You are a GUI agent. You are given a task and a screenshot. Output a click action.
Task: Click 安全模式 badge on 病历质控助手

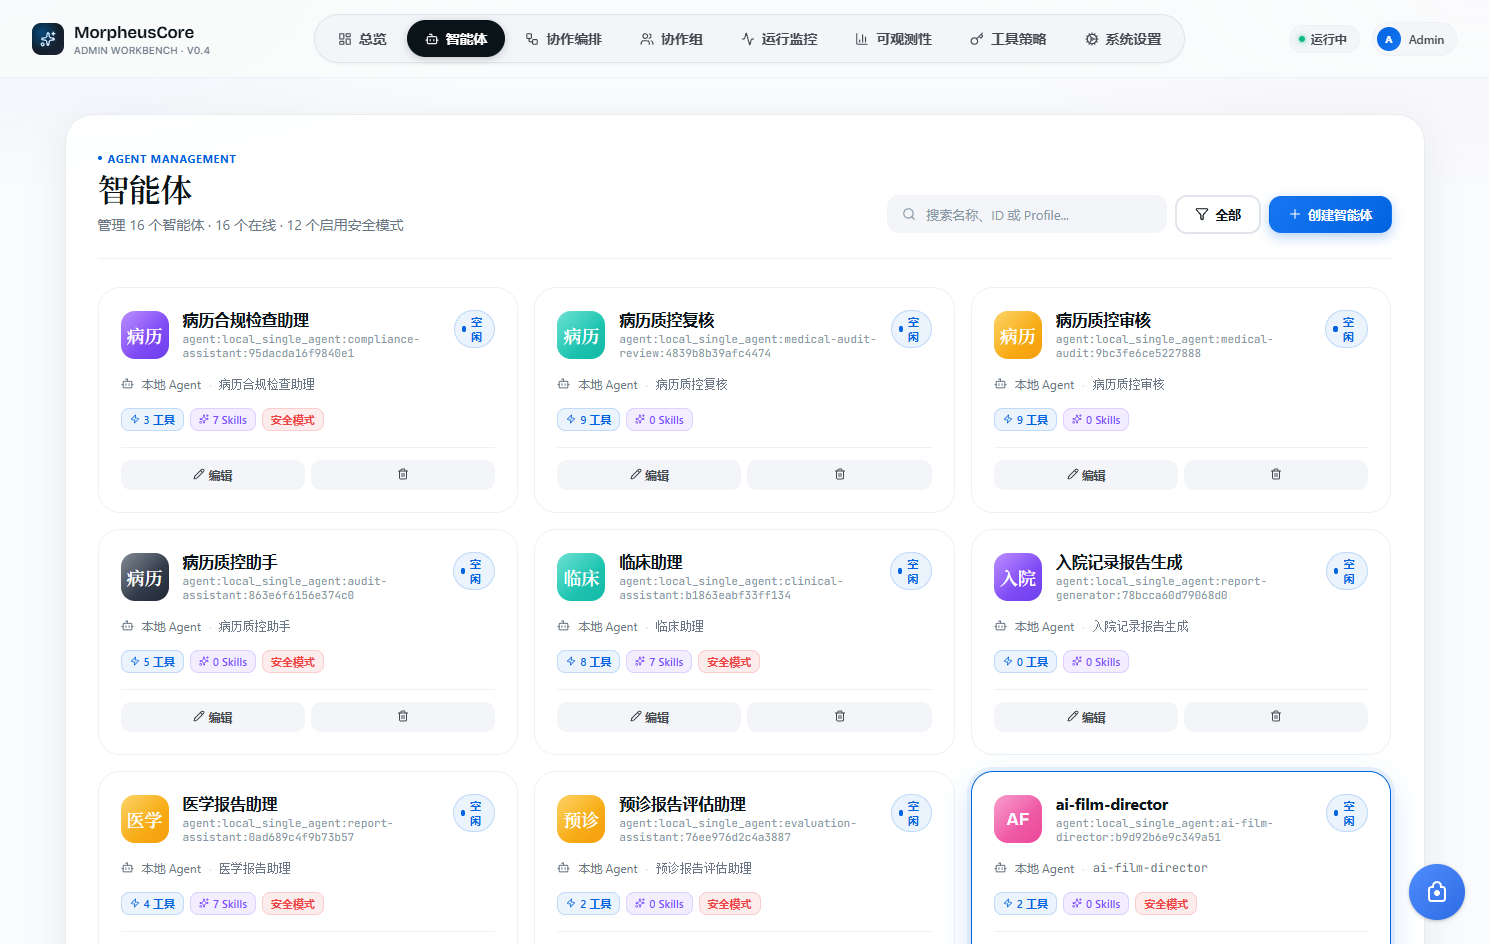(x=293, y=662)
